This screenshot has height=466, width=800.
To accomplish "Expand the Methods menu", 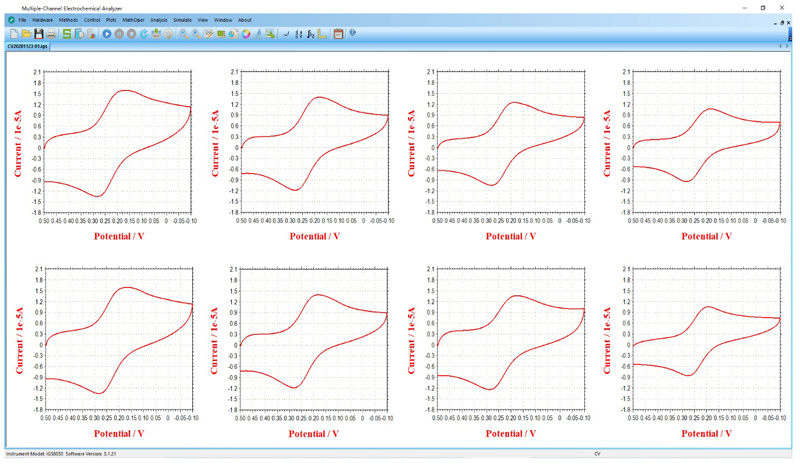I will point(68,20).
